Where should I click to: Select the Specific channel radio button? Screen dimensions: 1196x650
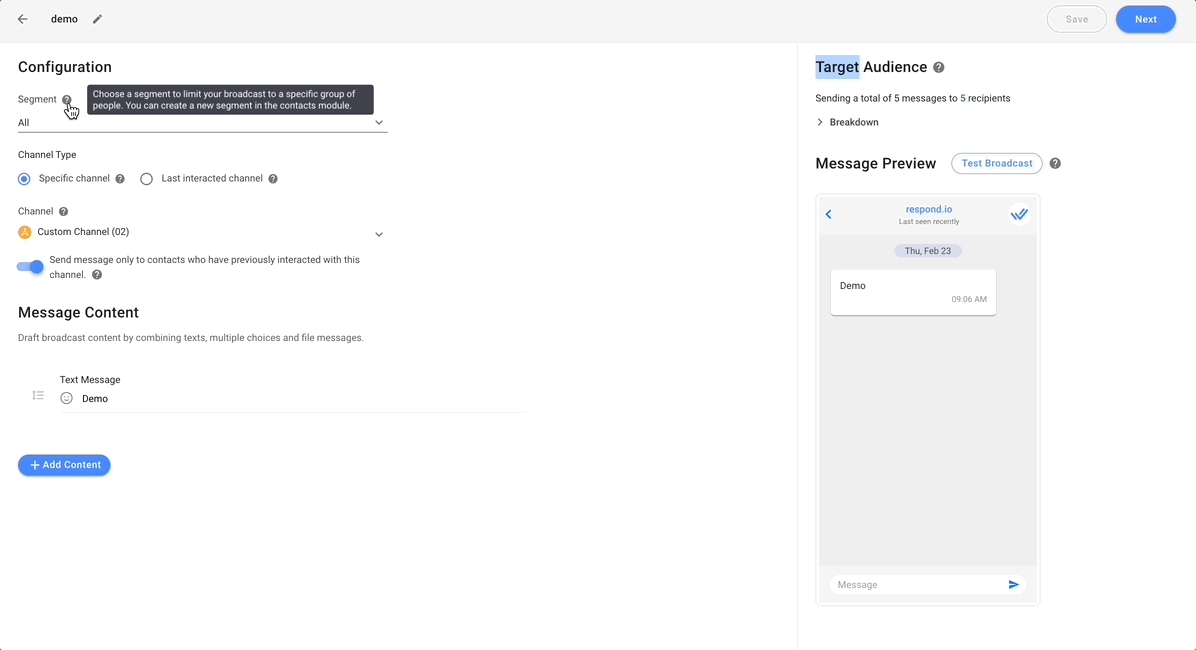pyautogui.click(x=25, y=179)
